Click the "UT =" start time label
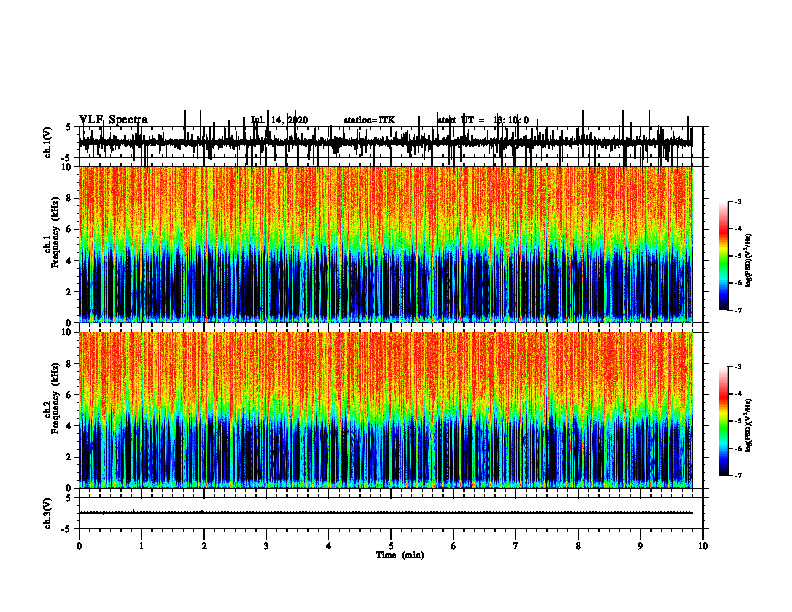The image size is (792, 612). [x=472, y=120]
